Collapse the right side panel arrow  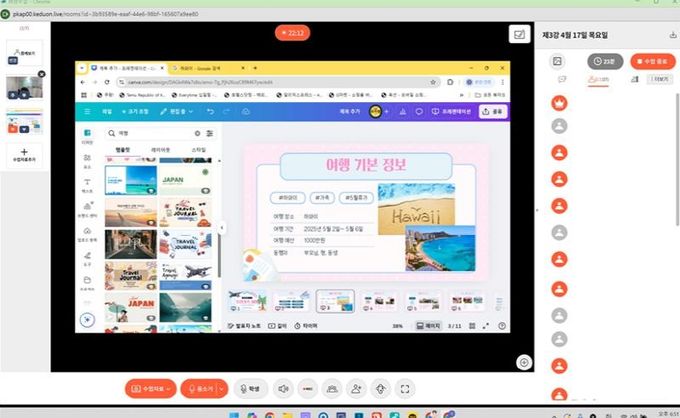point(539,209)
